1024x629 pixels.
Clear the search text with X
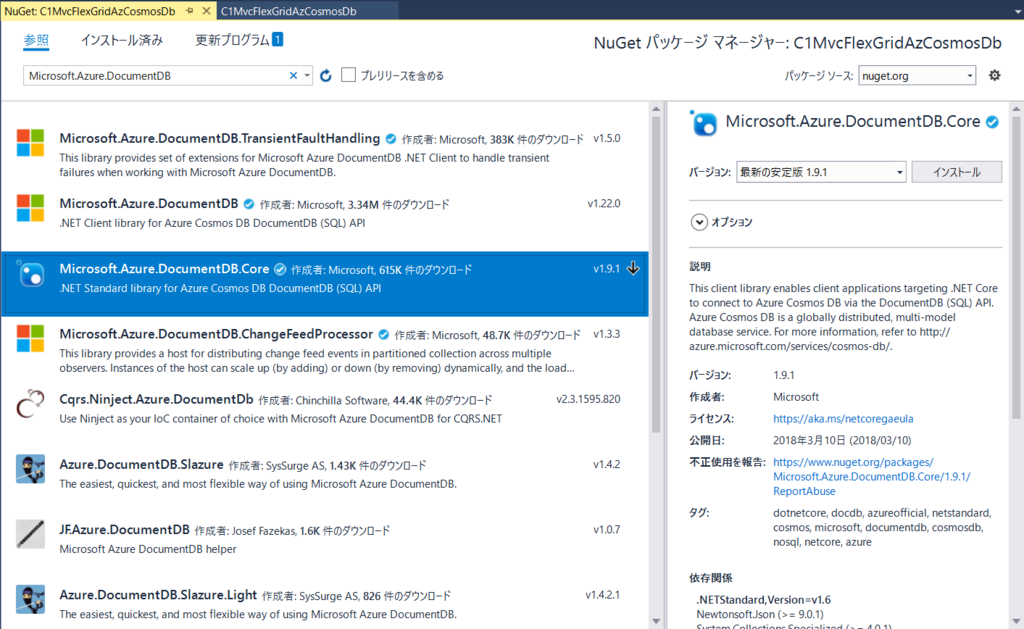point(293,76)
